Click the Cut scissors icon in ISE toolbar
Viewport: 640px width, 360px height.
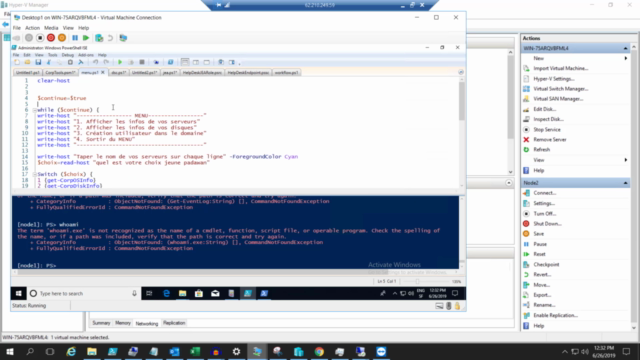pyautogui.click(x=49, y=62)
